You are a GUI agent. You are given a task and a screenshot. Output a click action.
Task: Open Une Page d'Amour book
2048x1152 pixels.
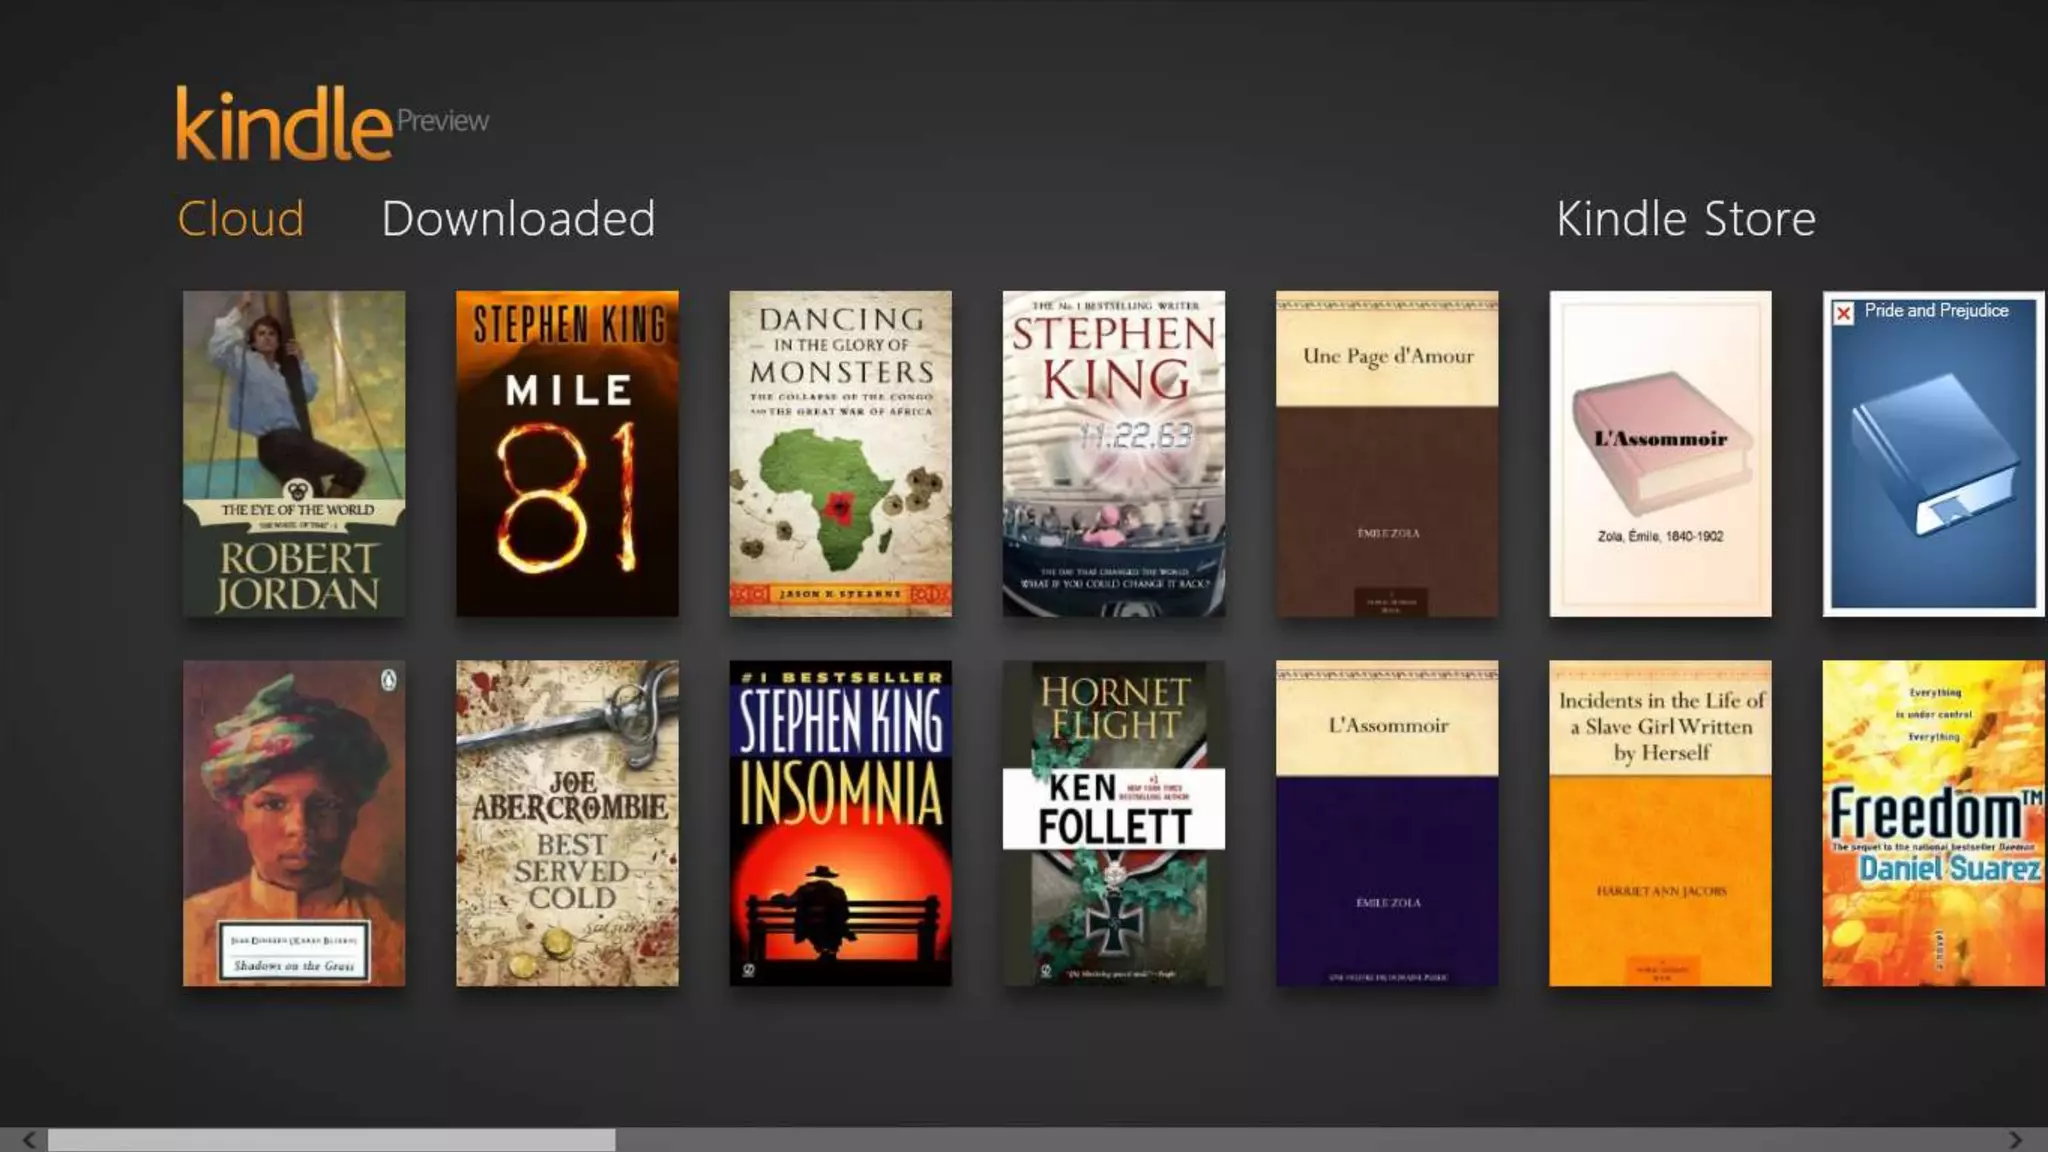[x=1387, y=453]
